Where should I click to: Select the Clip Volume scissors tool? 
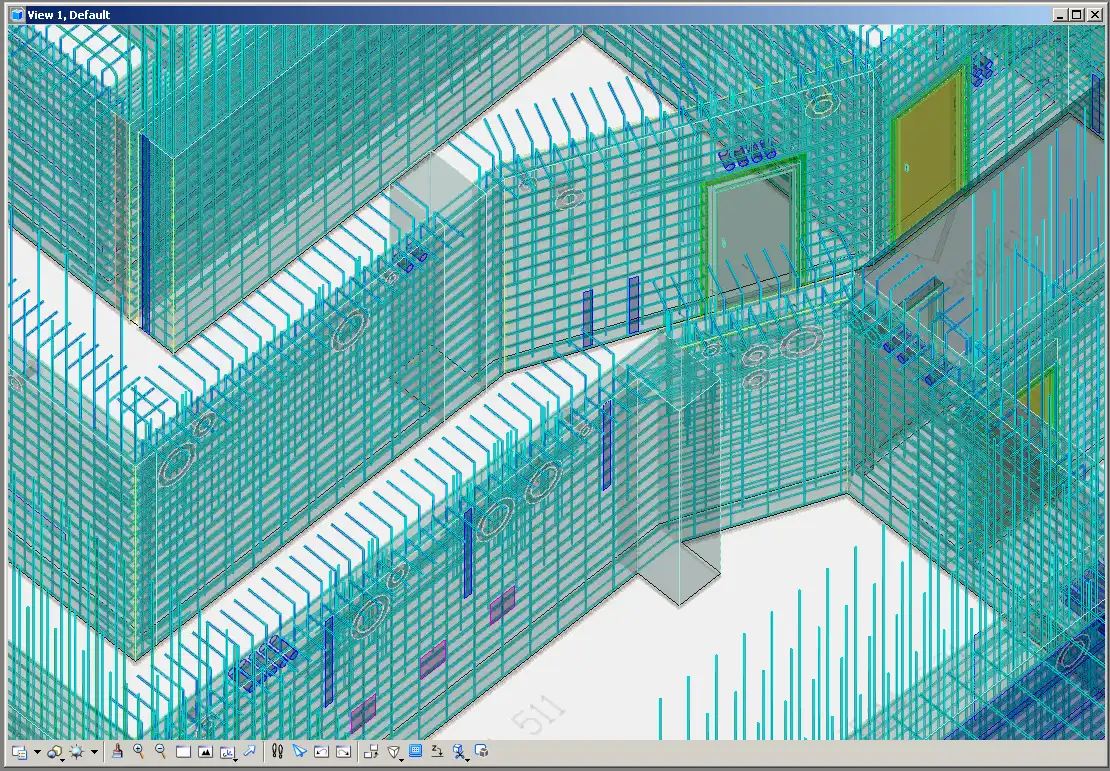click(459, 752)
